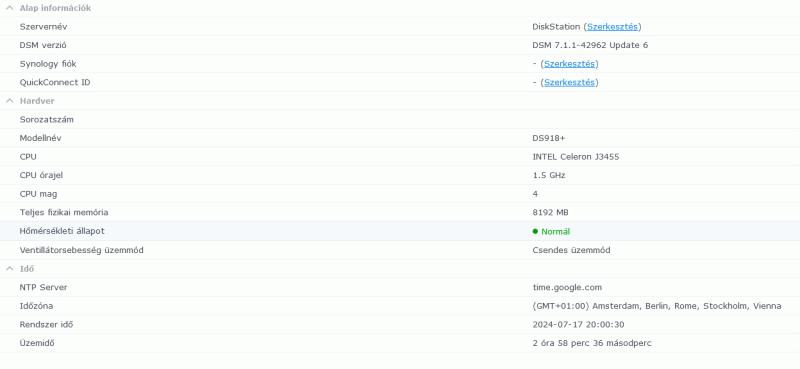
Task: Click the Modellnév label
Action: point(41,138)
